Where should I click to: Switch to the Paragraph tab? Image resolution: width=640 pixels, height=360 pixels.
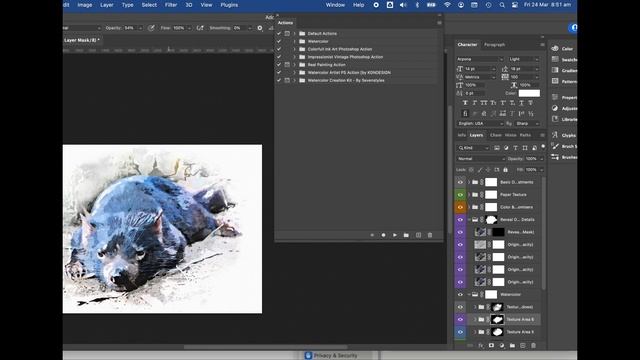point(494,44)
